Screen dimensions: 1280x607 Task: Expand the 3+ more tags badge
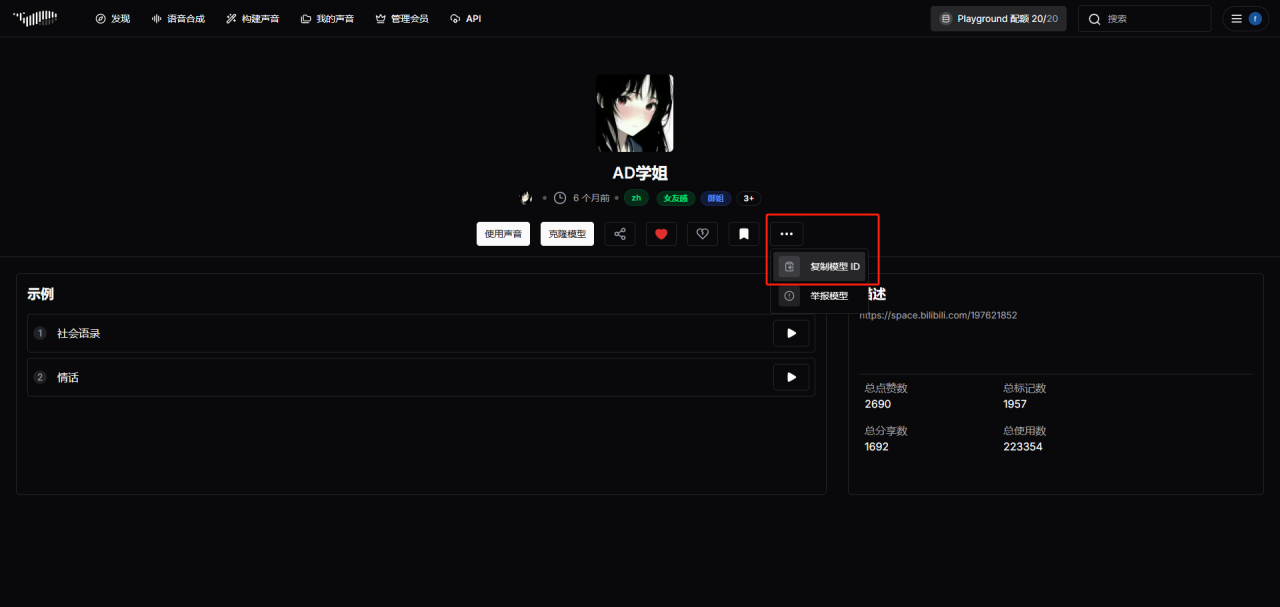749,198
